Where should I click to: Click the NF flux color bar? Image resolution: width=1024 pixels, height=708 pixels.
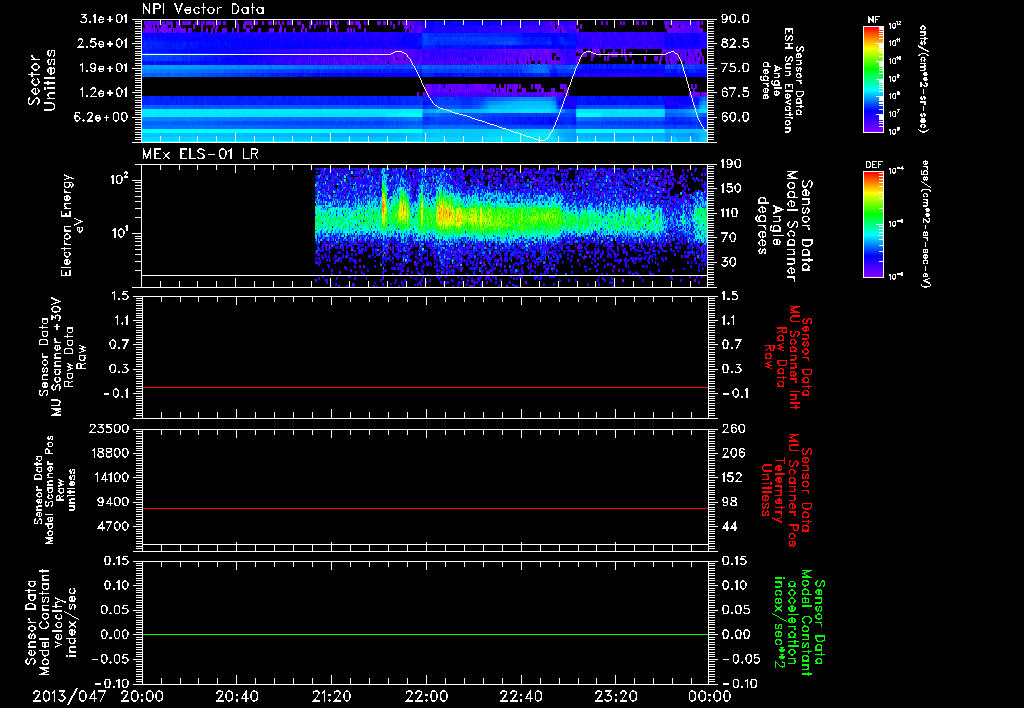(x=874, y=78)
